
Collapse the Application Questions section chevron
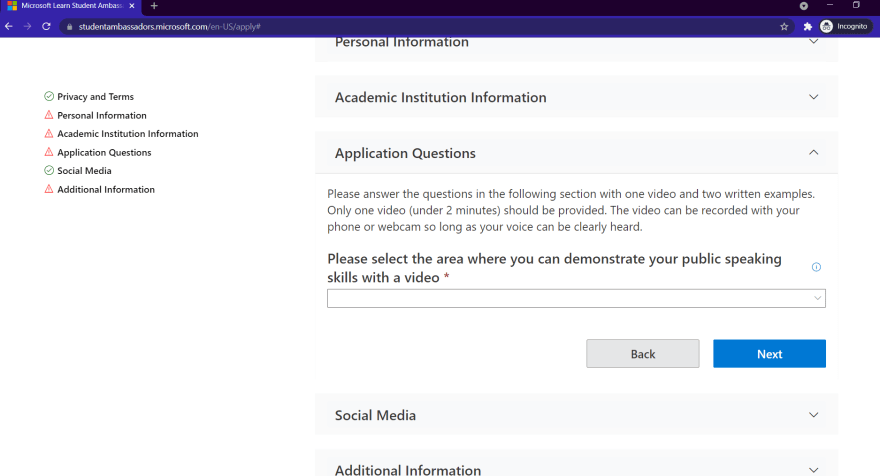pyautogui.click(x=813, y=152)
